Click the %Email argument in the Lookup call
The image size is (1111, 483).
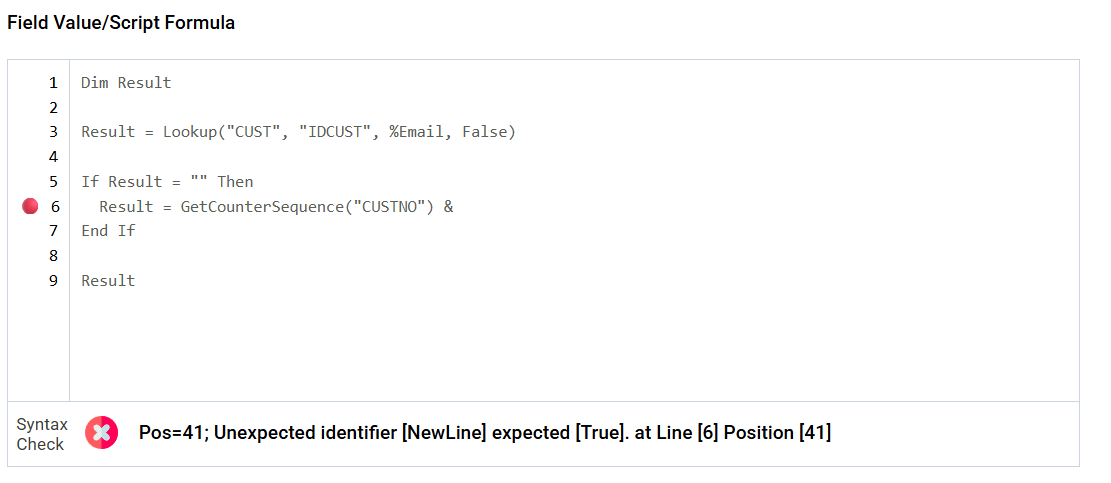coord(416,132)
